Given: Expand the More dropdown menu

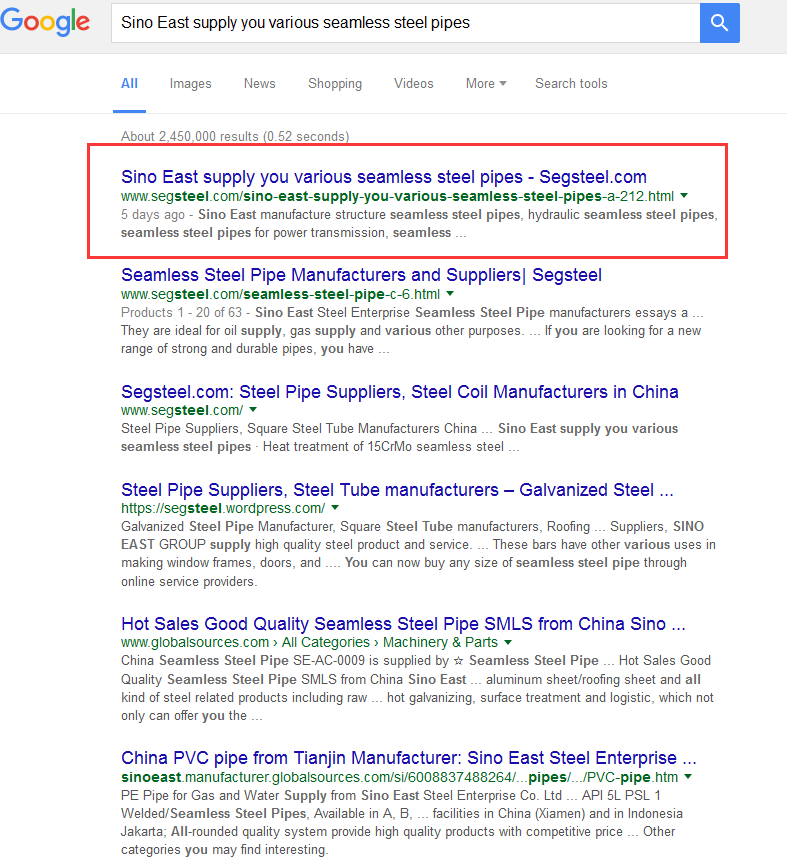Looking at the screenshot, I should tap(486, 84).
